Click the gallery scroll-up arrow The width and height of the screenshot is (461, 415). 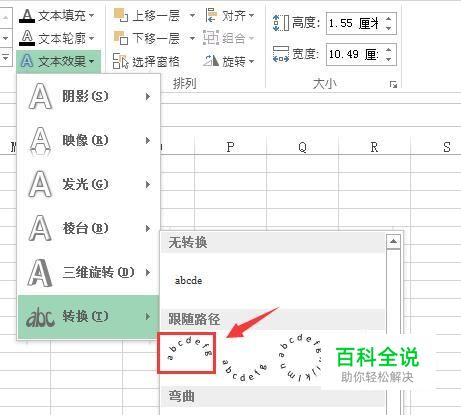[393, 241]
